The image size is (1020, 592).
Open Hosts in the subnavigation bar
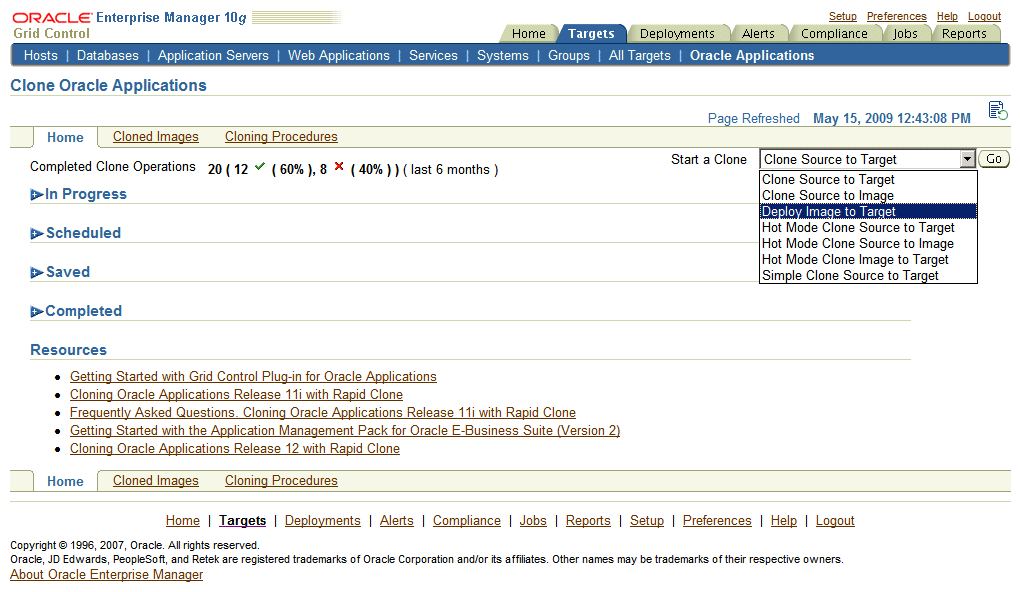tap(40, 56)
